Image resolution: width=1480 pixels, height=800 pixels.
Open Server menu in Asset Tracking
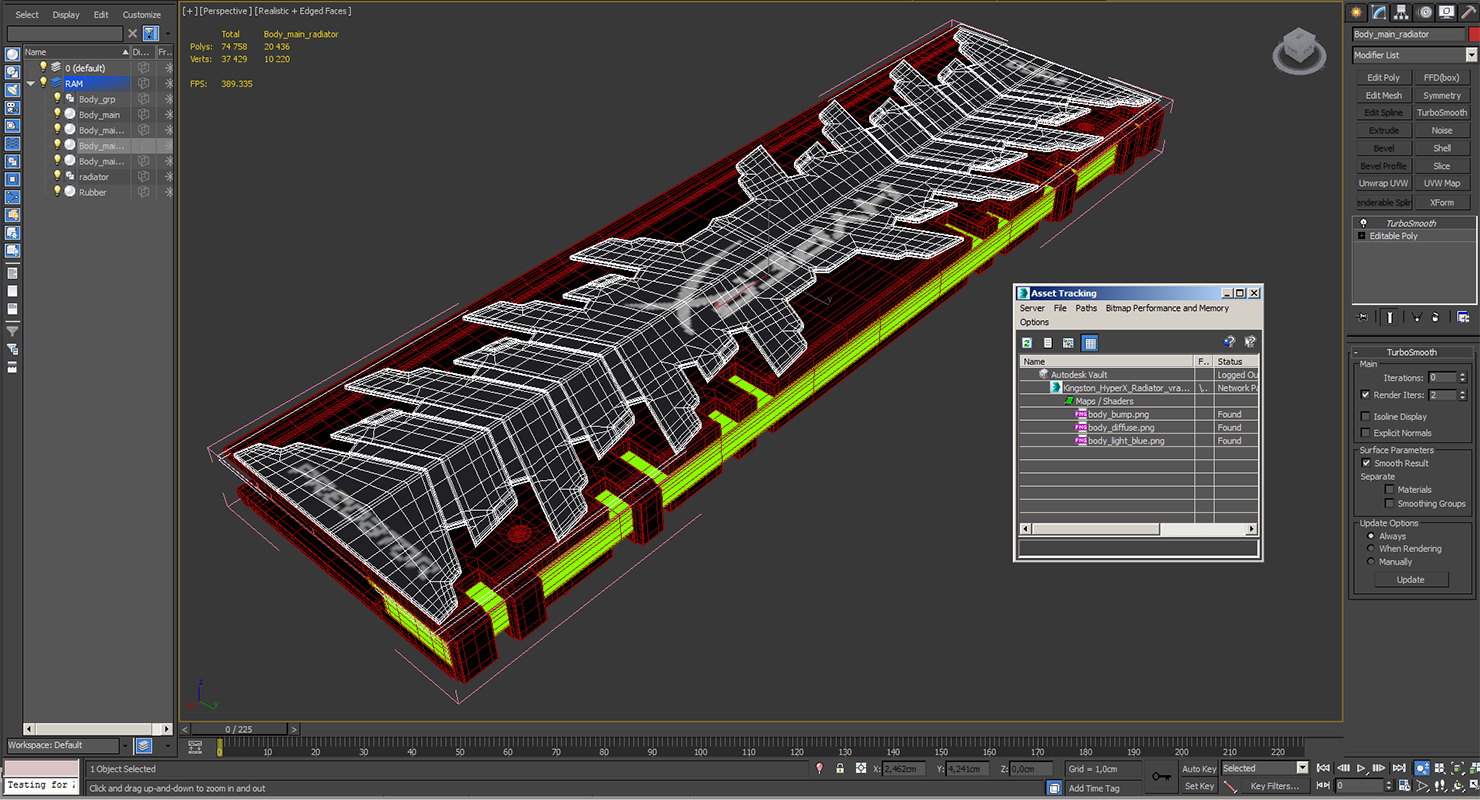pos(1032,308)
